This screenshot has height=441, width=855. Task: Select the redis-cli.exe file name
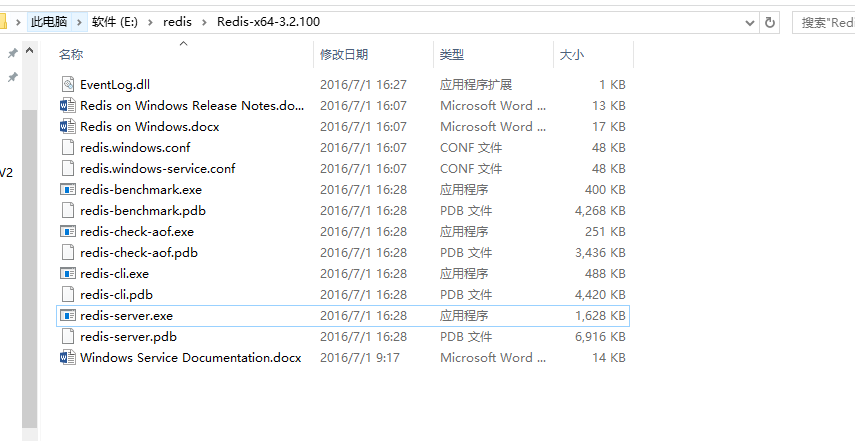(115, 274)
